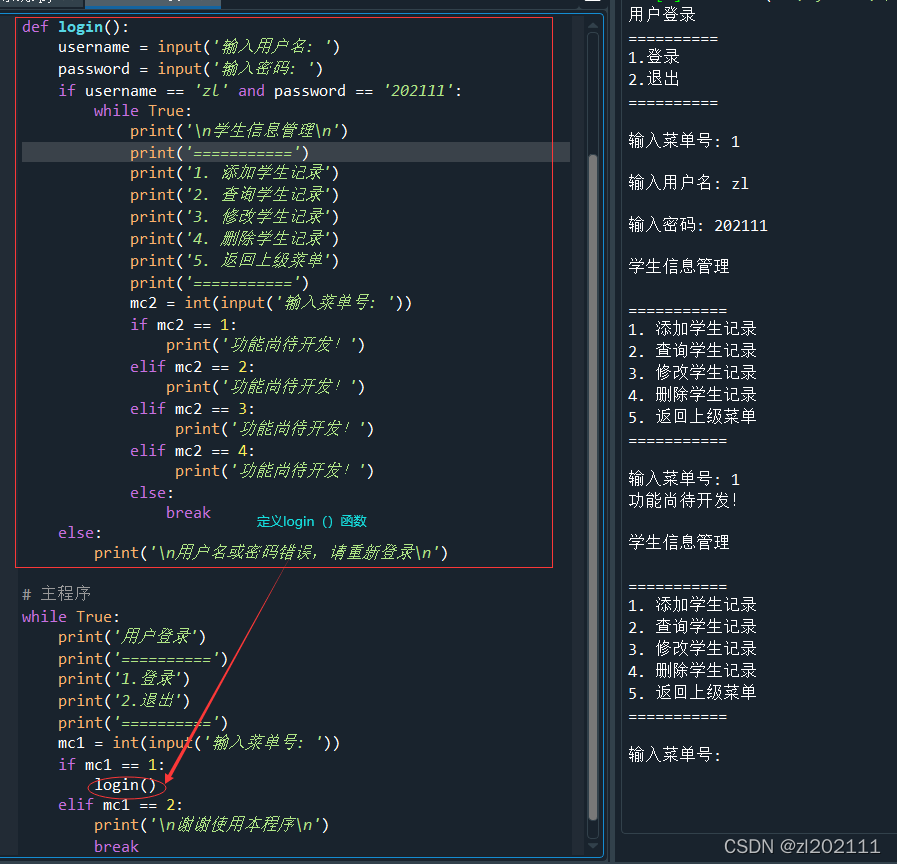Click the indented 'while True:' inside login
Screen dimensions: 897x864
[x=142, y=110]
